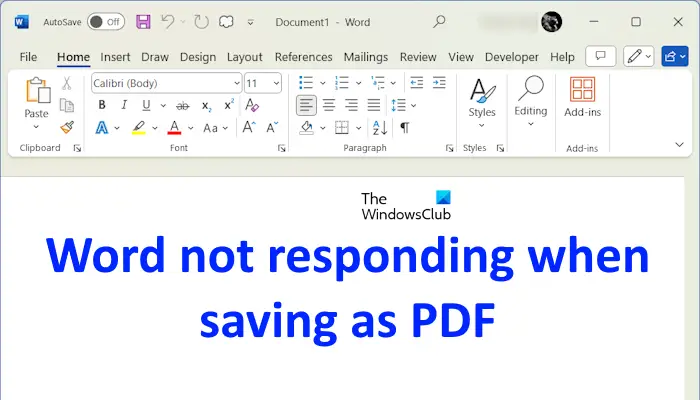Click the Undo arrow icon
This screenshot has width=700, height=400.
[168, 21]
